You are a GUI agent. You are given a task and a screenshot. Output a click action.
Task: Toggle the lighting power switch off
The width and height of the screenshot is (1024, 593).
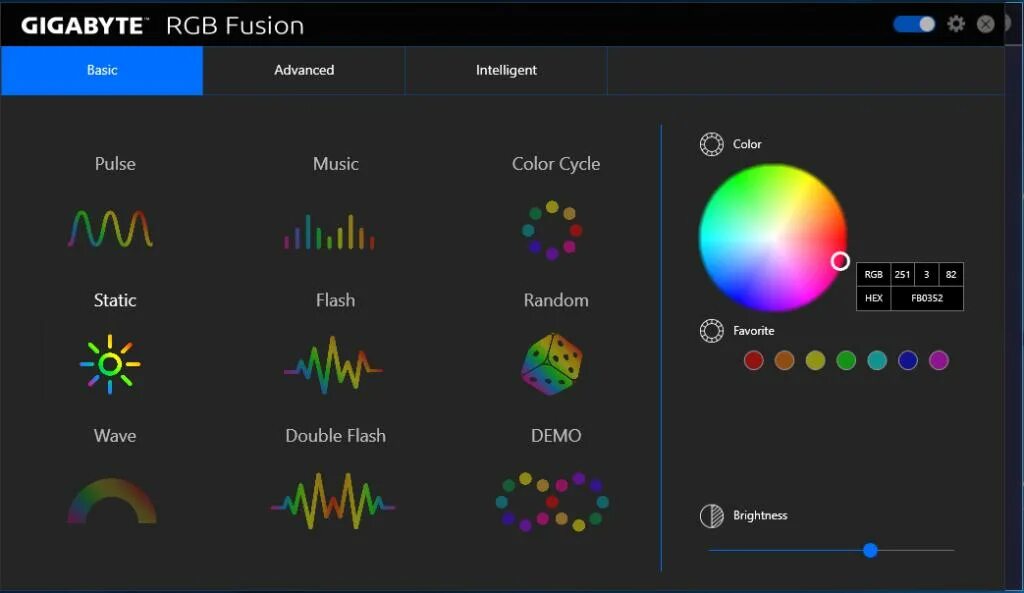[x=914, y=24]
